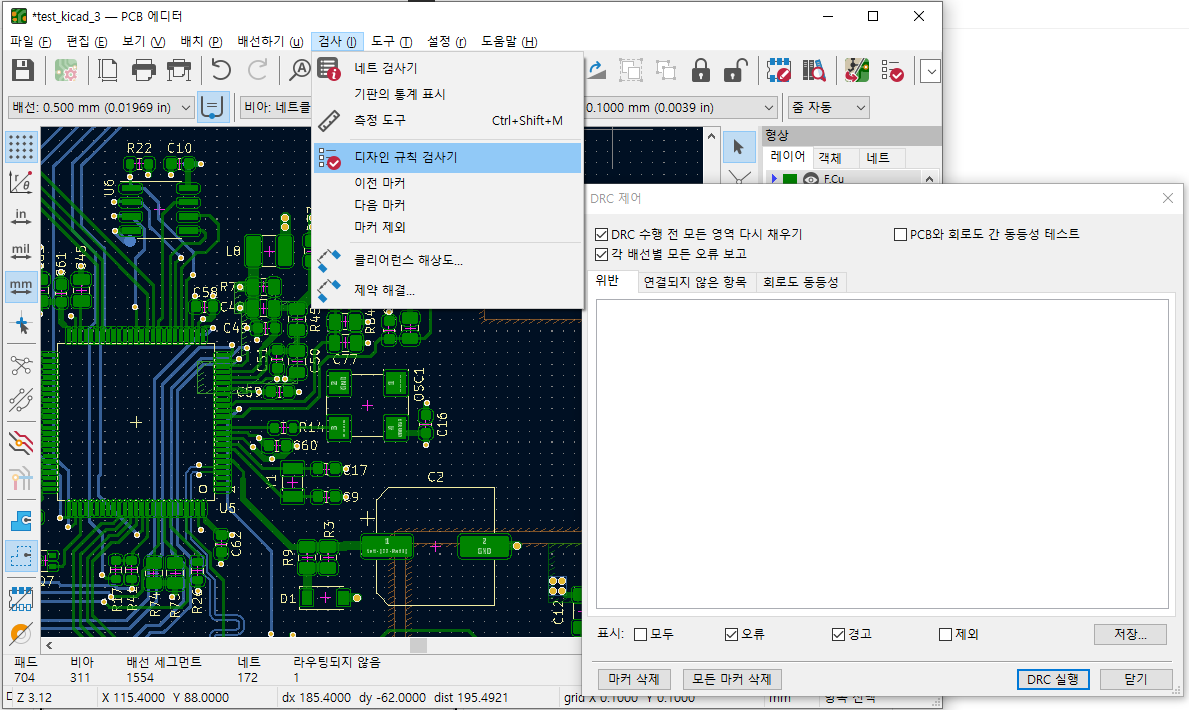This screenshot has height=710, width=1189.
Task: Click the Save board icon
Action: tap(23, 71)
